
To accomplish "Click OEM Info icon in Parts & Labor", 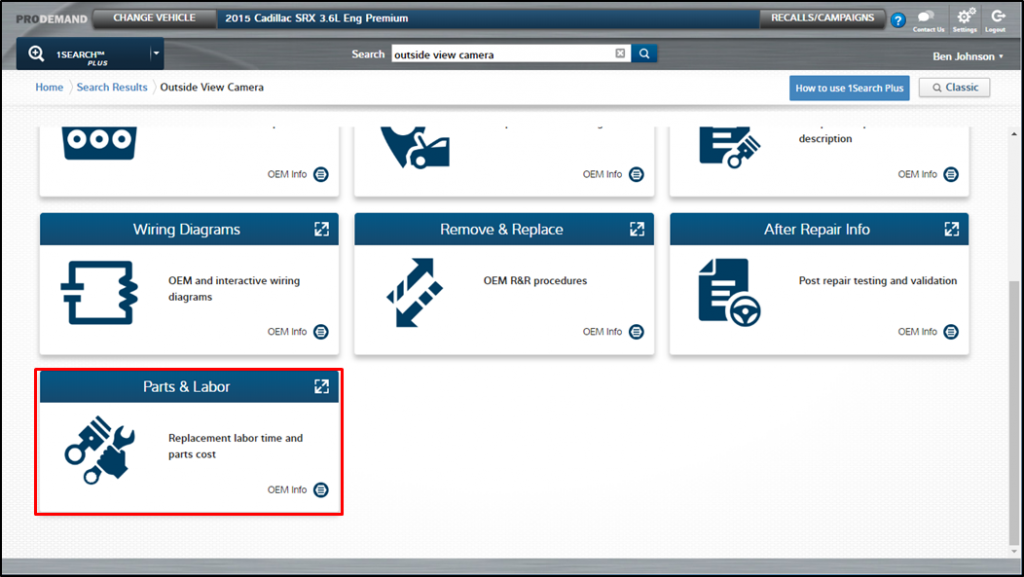I will [321, 490].
